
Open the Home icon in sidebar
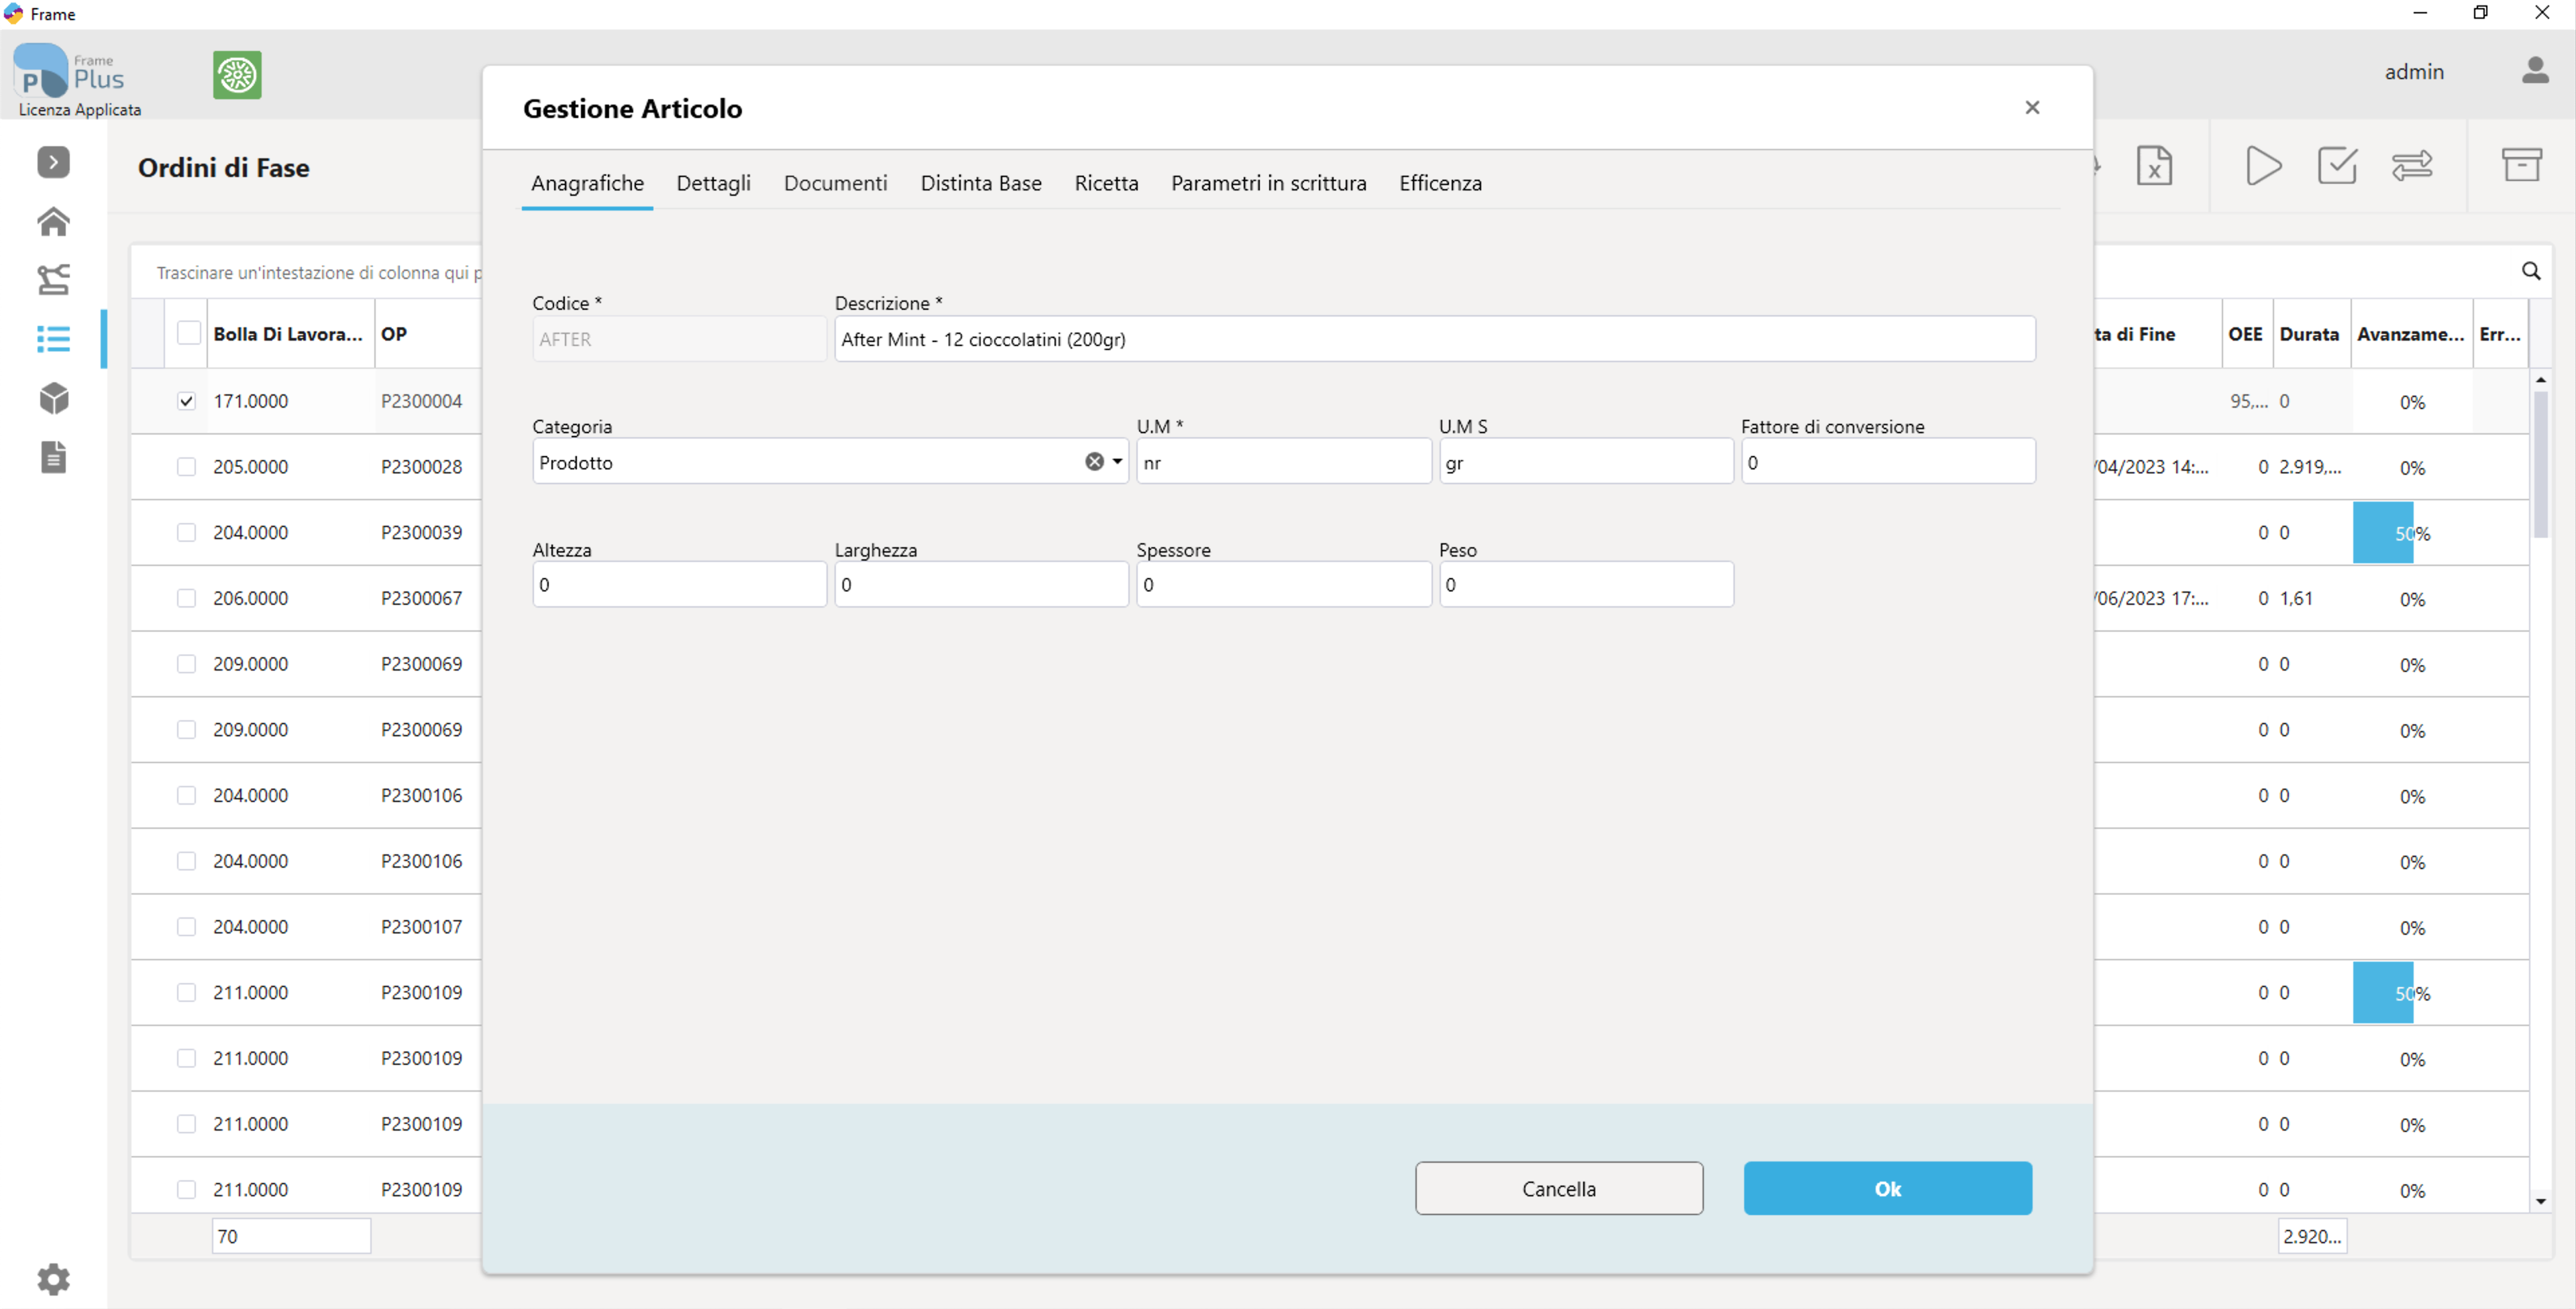click(54, 221)
